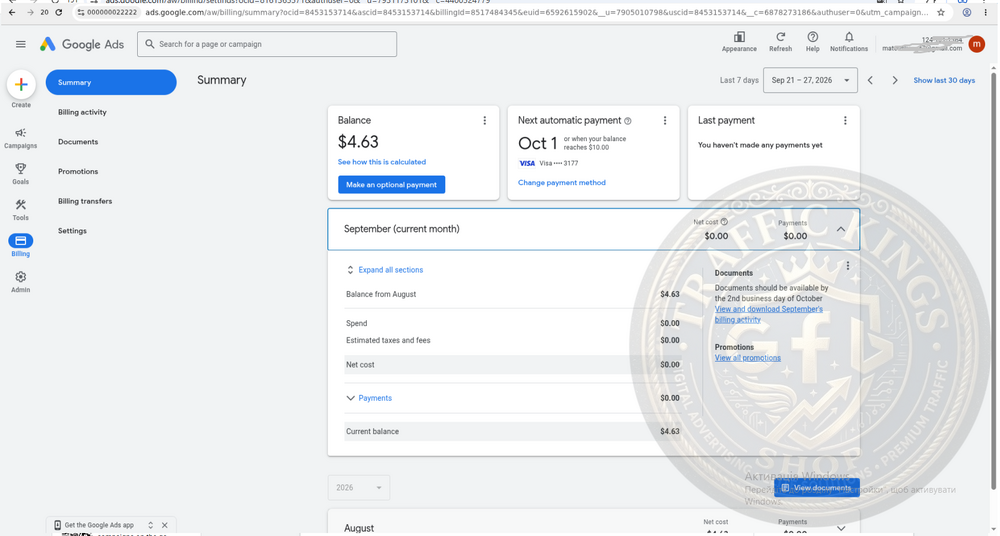Click the $4.63 balance amount

[358, 142]
